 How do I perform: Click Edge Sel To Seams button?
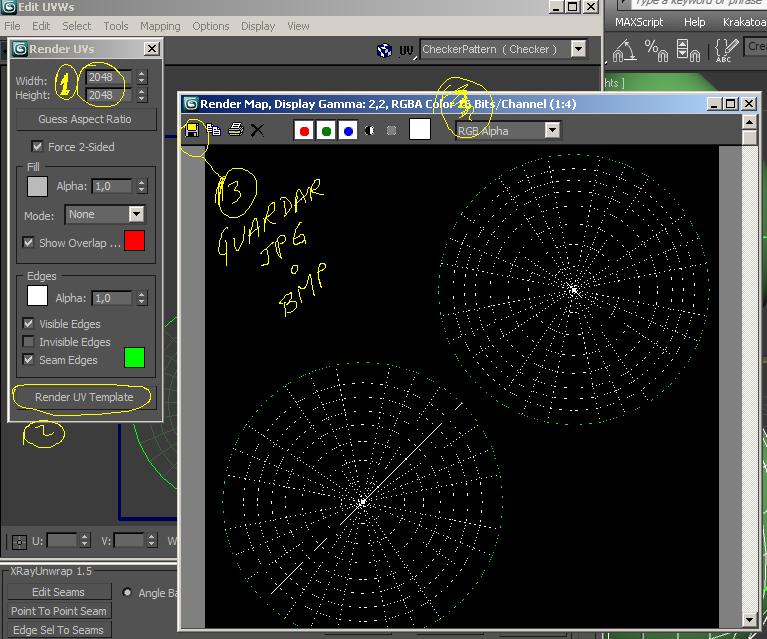point(59,630)
